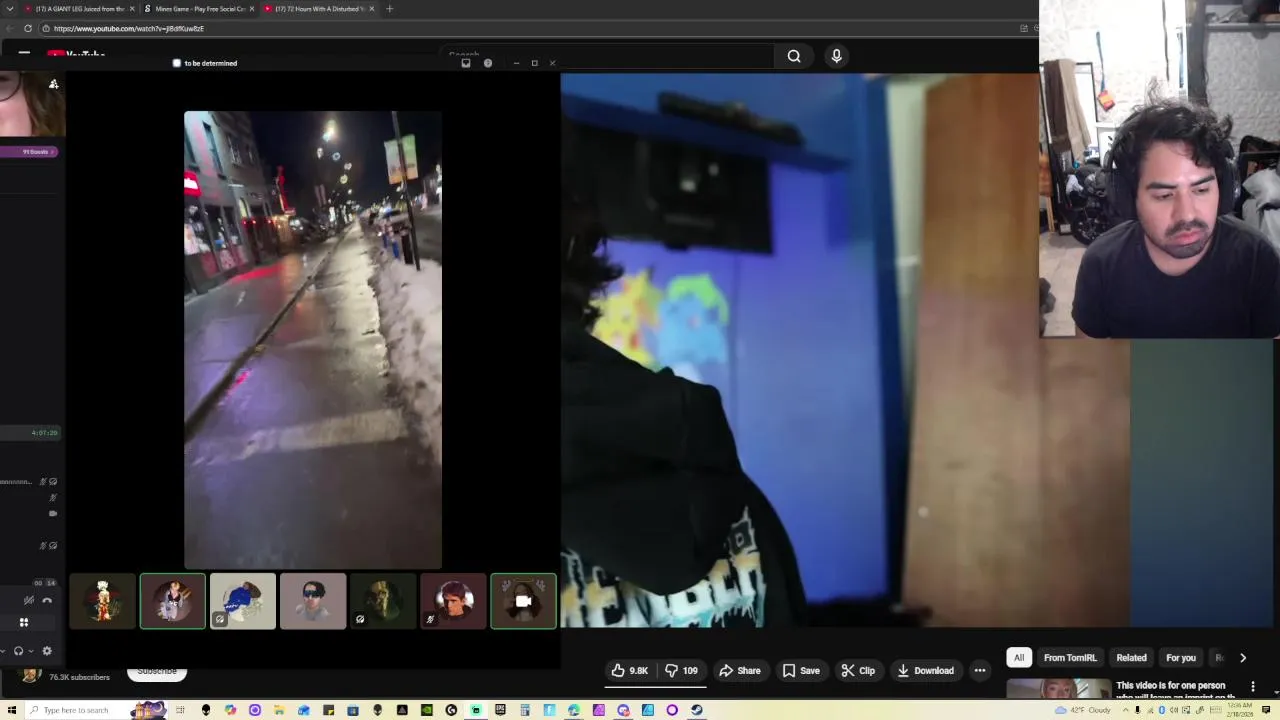Open the YouTube hamburger guide menu
The width and height of the screenshot is (1280, 720).
coord(24,56)
